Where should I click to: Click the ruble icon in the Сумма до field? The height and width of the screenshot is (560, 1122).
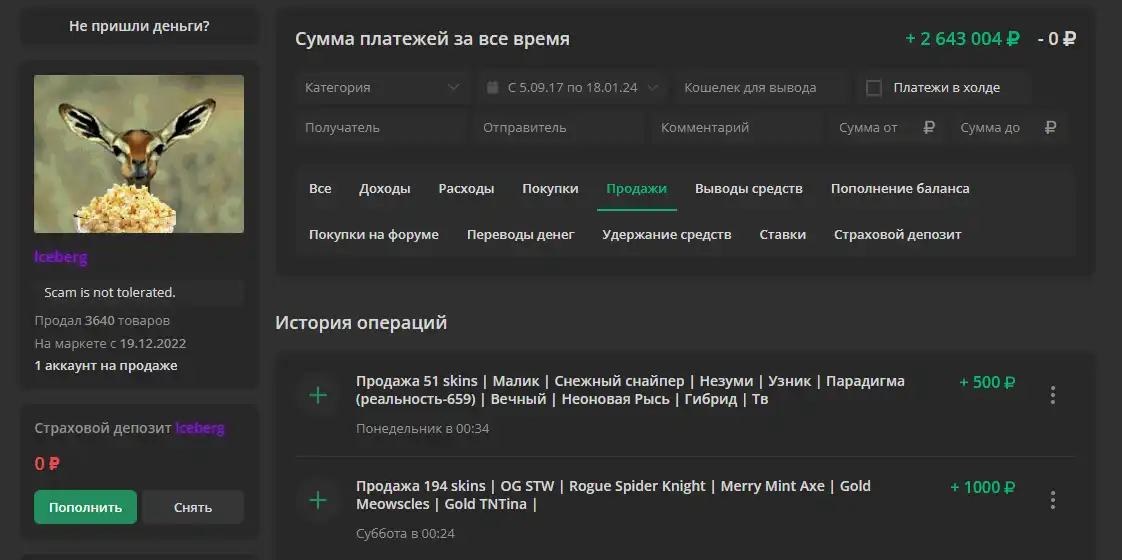[1050, 128]
